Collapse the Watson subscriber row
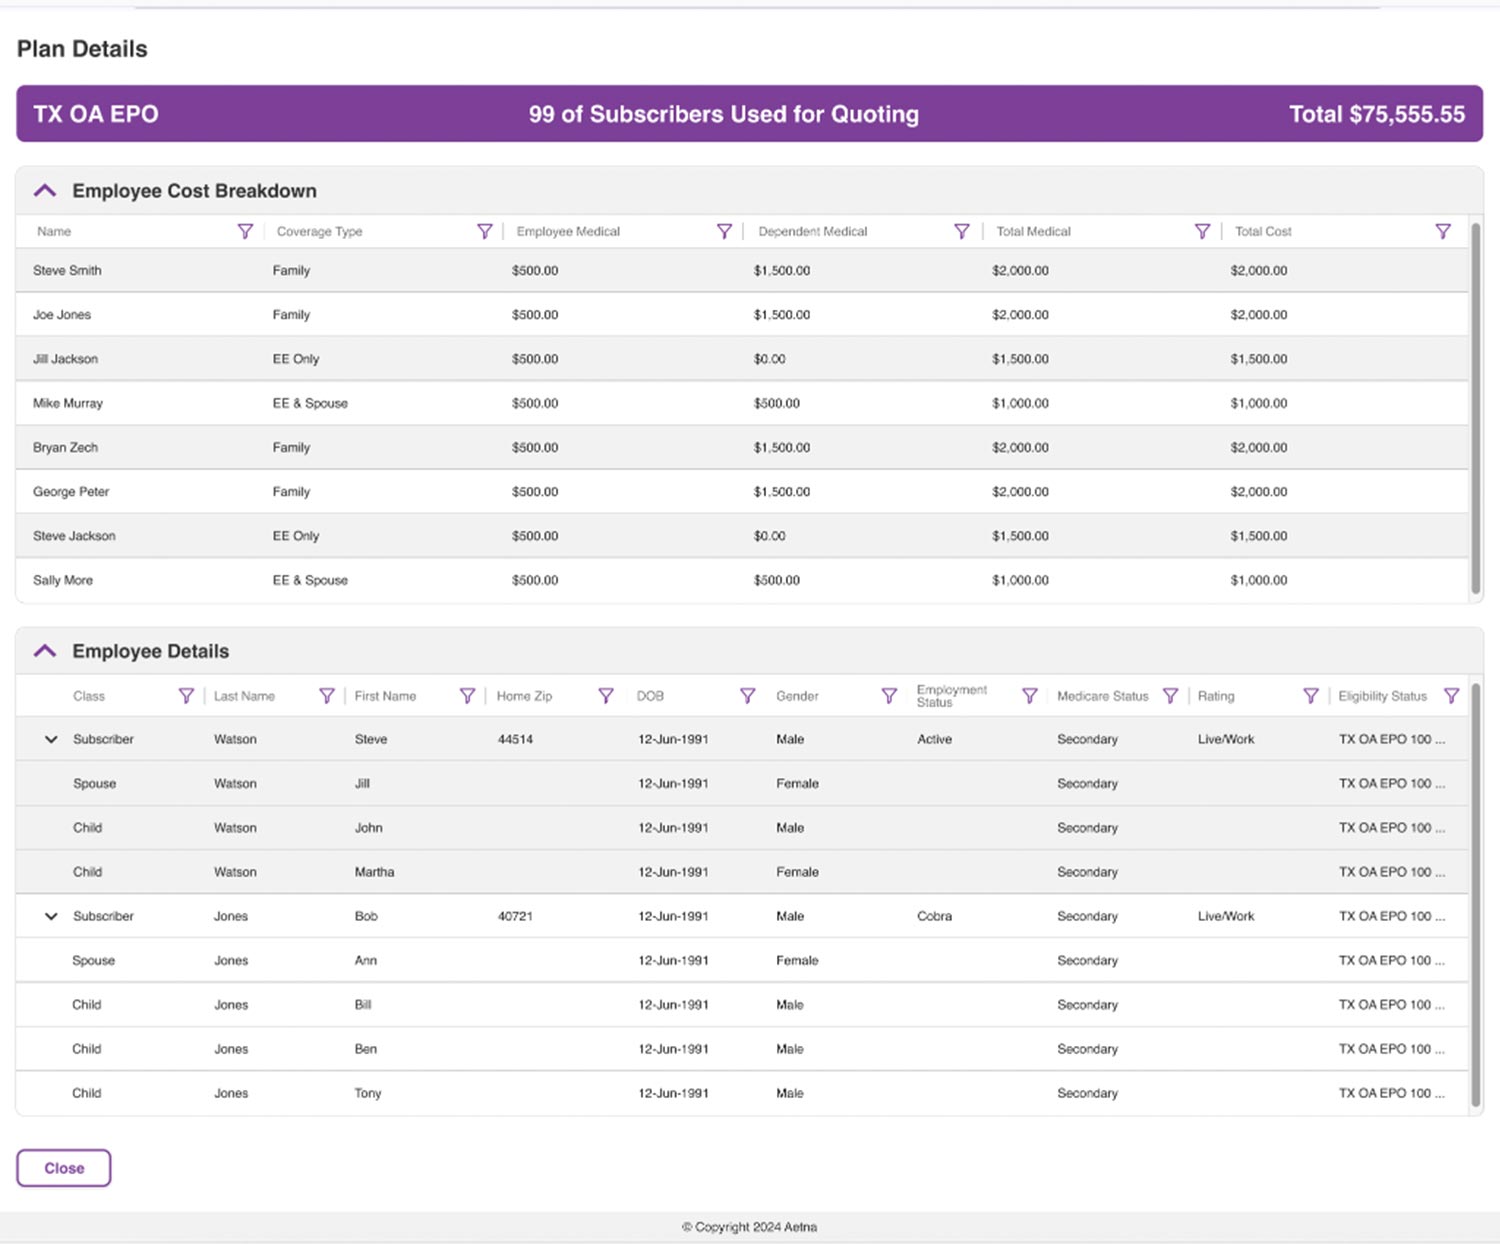 pyautogui.click(x=51, y=740)
